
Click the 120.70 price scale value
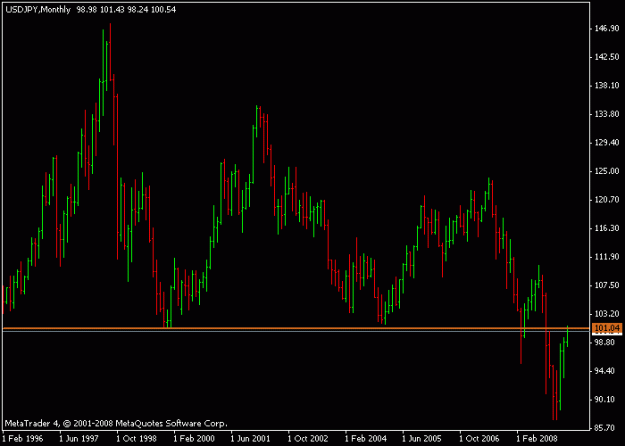pyautogui.click(x=607, y=200)
